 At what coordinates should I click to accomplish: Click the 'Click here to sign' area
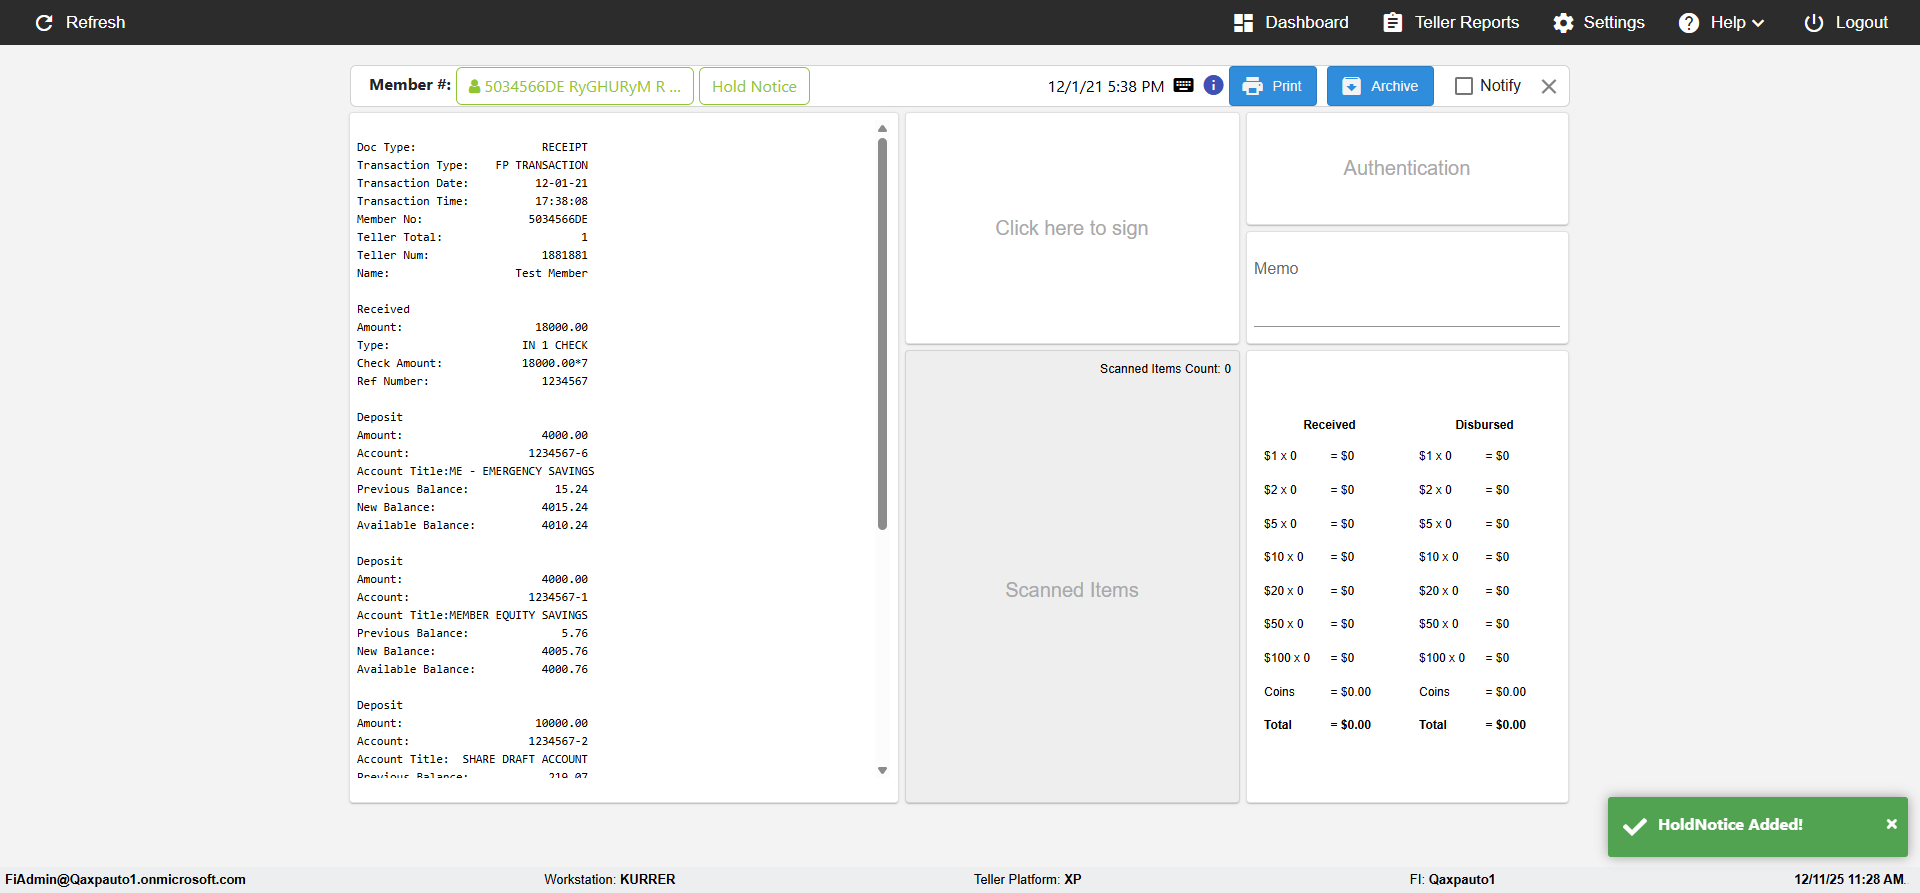coord(1072,228)
